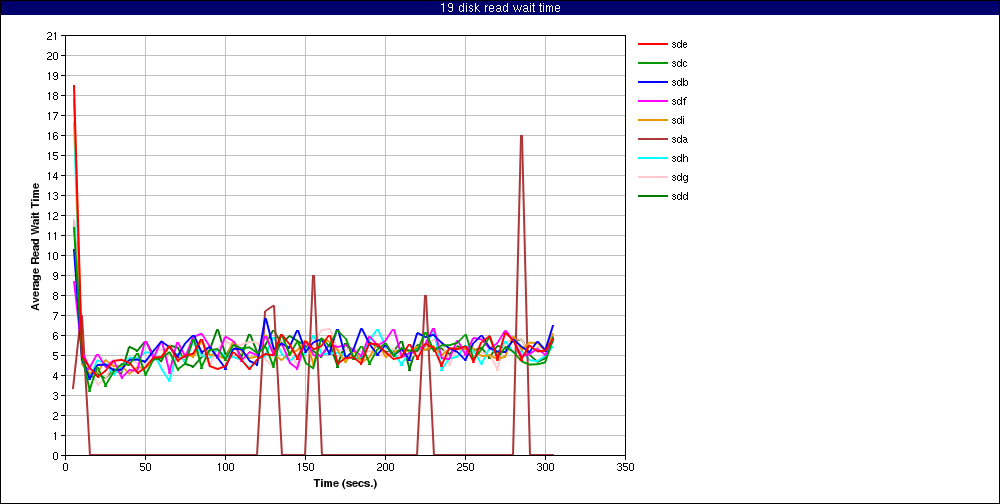Select the sdb legend label

(679, 82)
